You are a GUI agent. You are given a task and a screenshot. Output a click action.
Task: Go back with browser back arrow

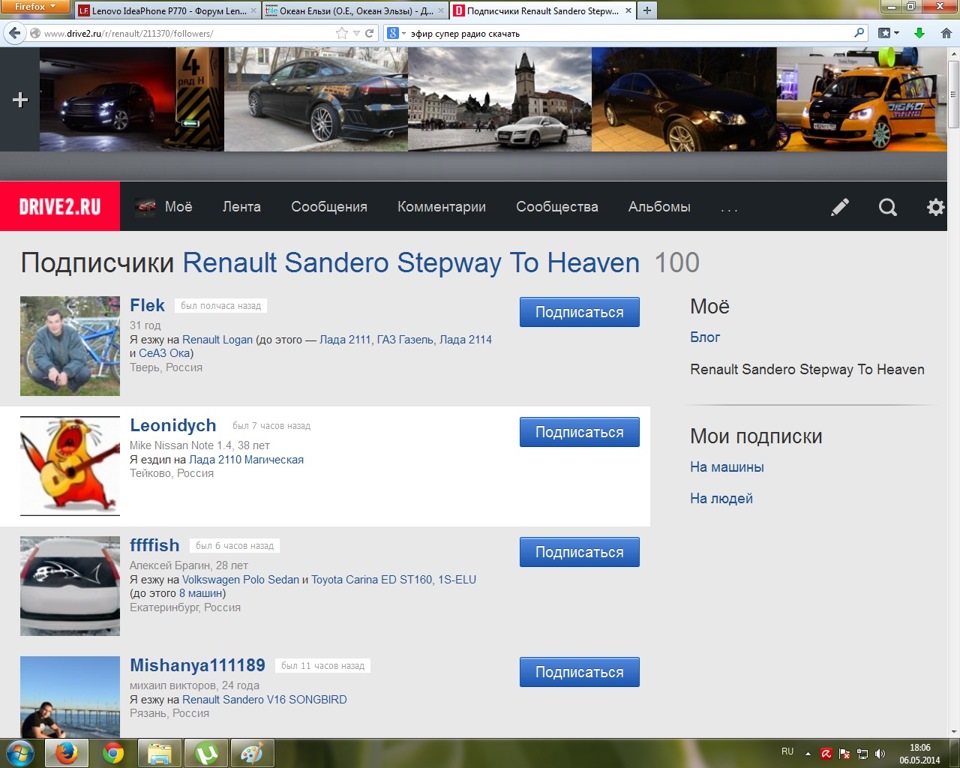point(15,33)
